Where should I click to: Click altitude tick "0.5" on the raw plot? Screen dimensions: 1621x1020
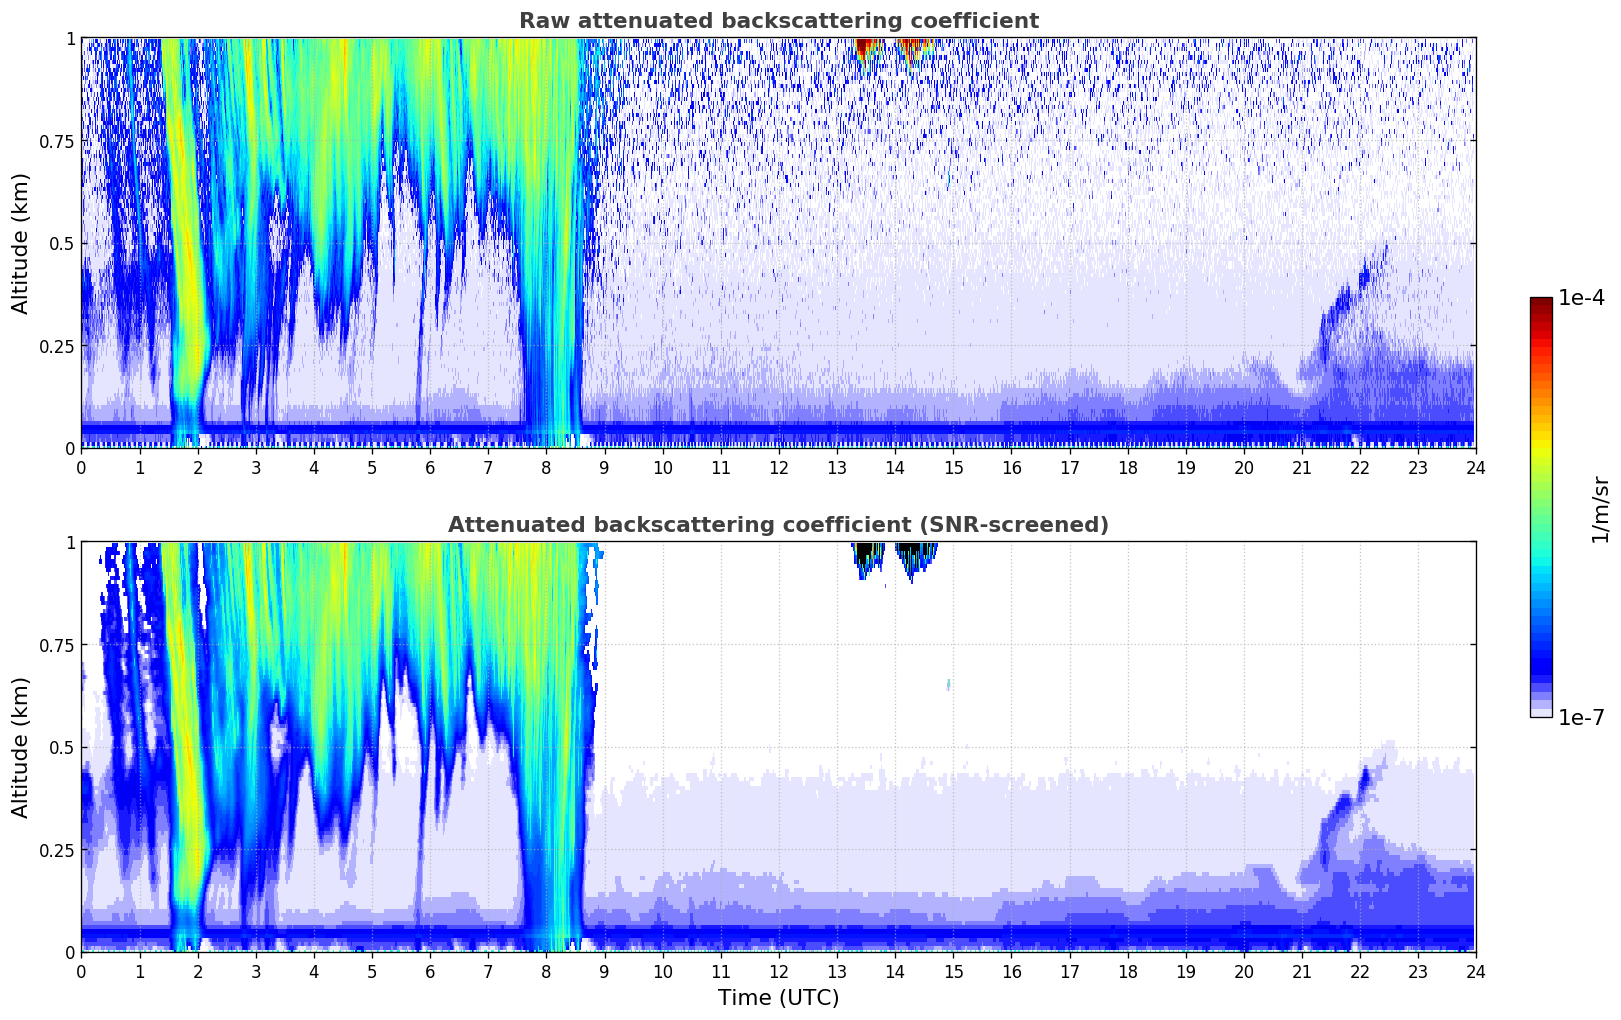[61, 243]
